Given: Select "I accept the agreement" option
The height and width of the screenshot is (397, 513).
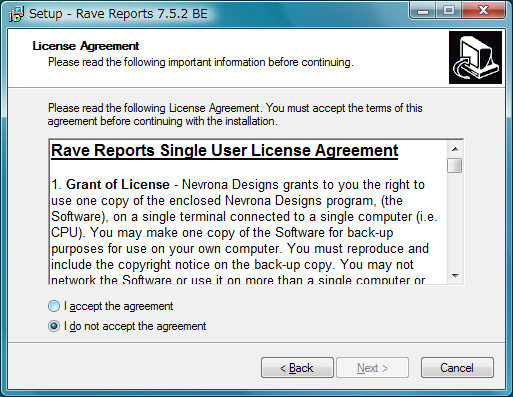Looking at the screenshot, I should (x=110, y=306).
